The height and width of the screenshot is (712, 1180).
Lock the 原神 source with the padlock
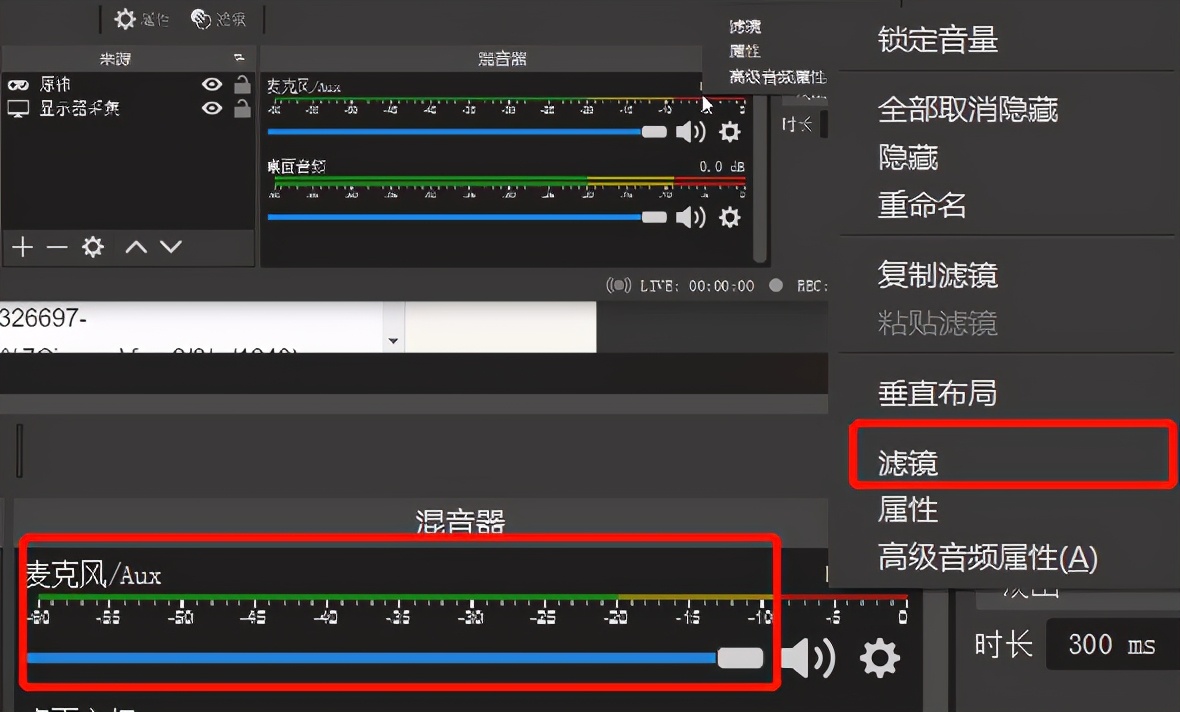click(x=240, y=84)
